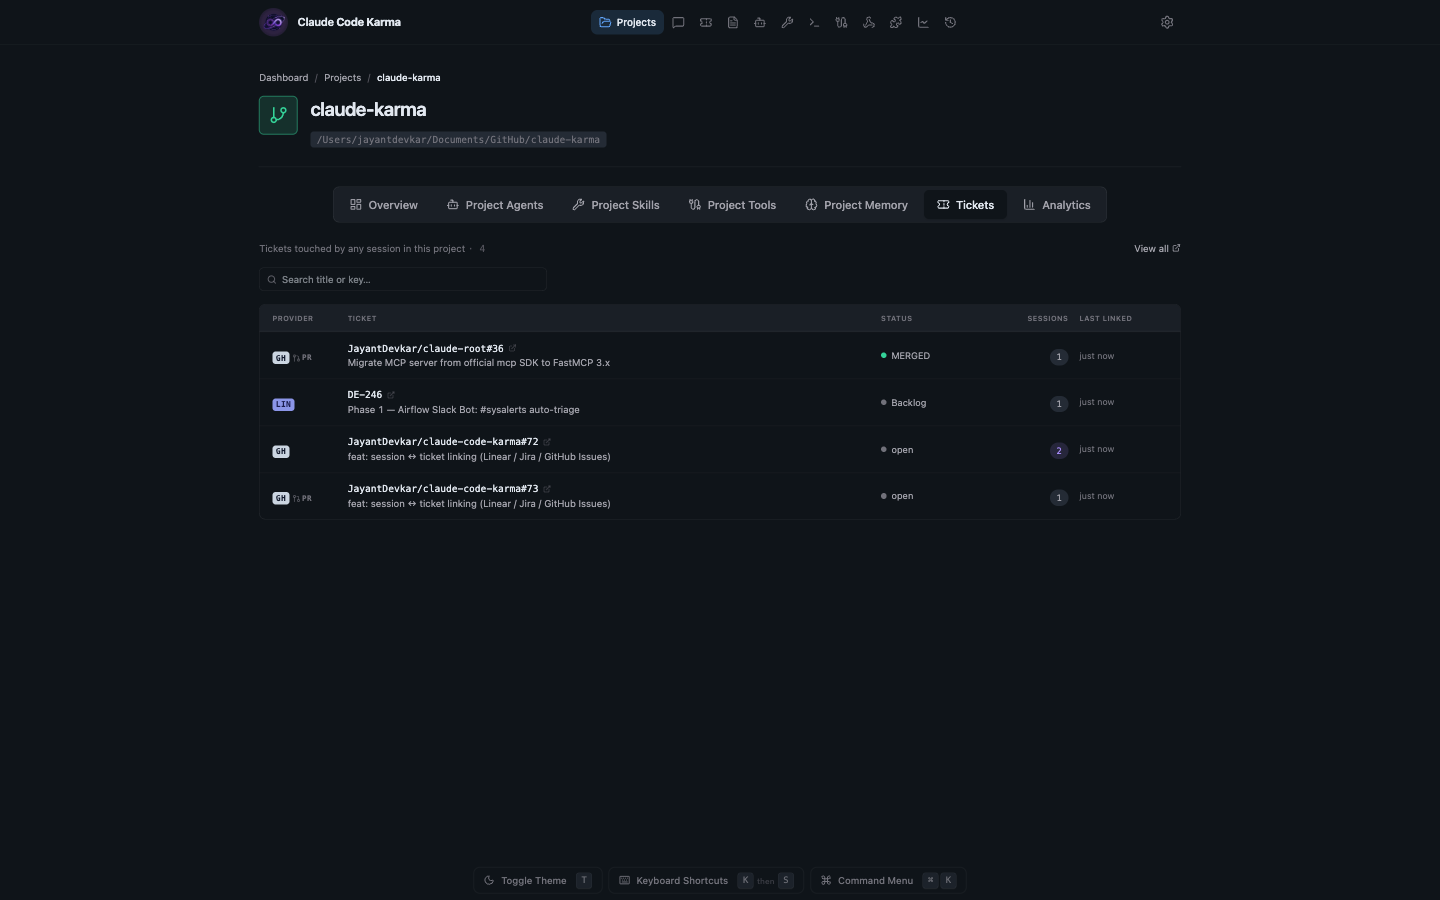Click Phase 1 Airflow Slack Bot description
This screenshot has height=900, width=1440.
464,410
